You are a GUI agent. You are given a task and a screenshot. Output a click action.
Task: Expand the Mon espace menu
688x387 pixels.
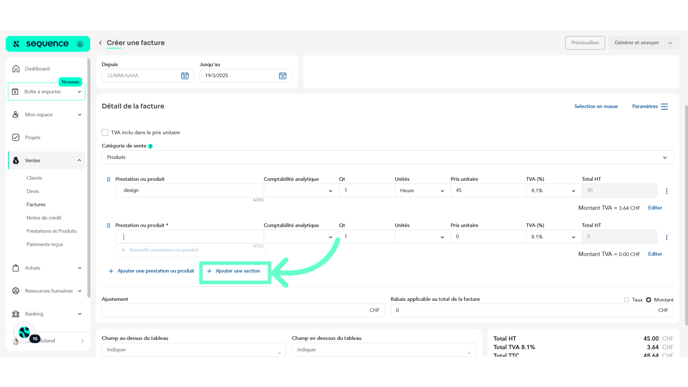79,115
